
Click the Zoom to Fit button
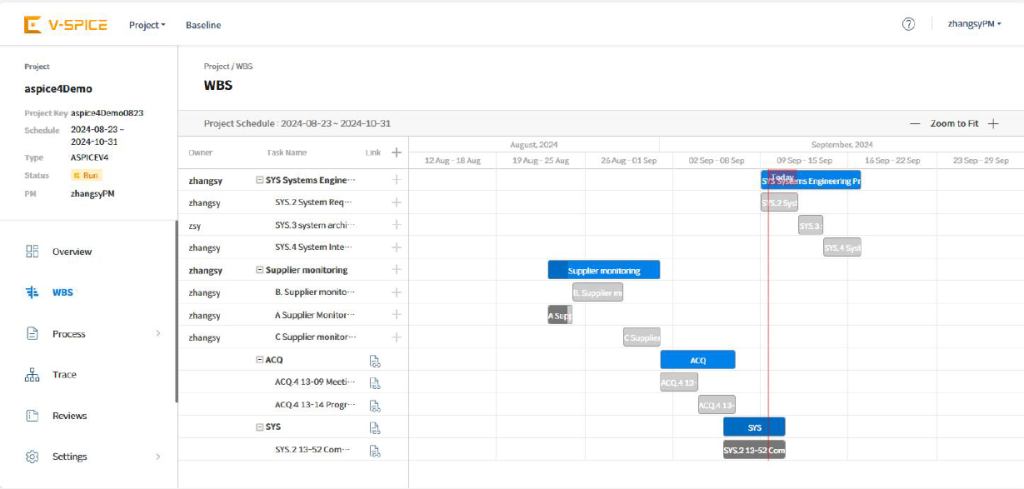953,124
